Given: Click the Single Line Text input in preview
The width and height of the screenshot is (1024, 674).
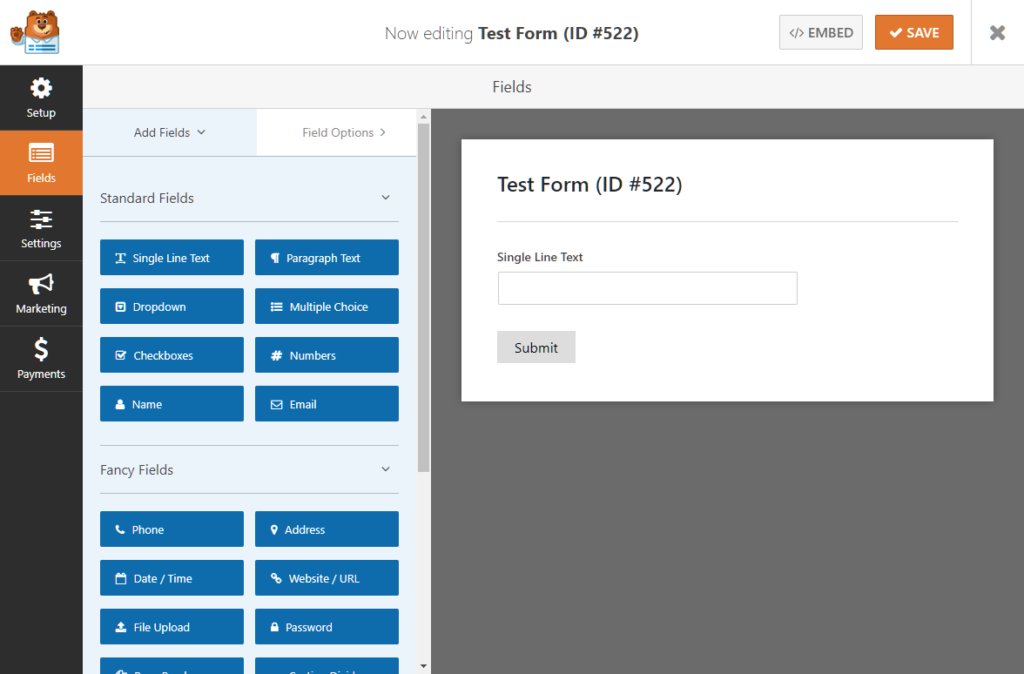Looking at the screenshot, I should (647, 288).
